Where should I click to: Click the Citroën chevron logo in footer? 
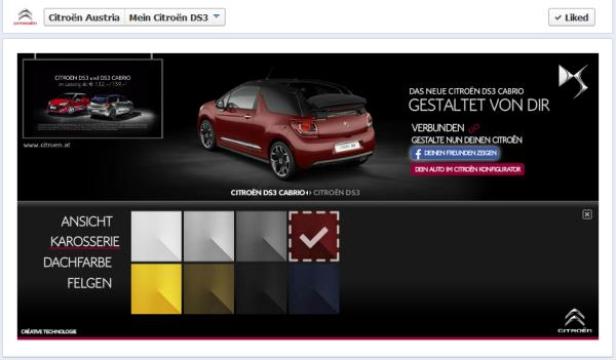click(x=574, y=321)
